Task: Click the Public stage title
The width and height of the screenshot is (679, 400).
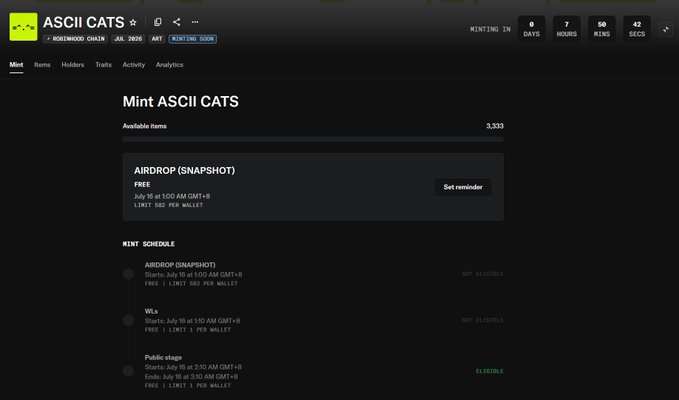Action: [163, 358]
